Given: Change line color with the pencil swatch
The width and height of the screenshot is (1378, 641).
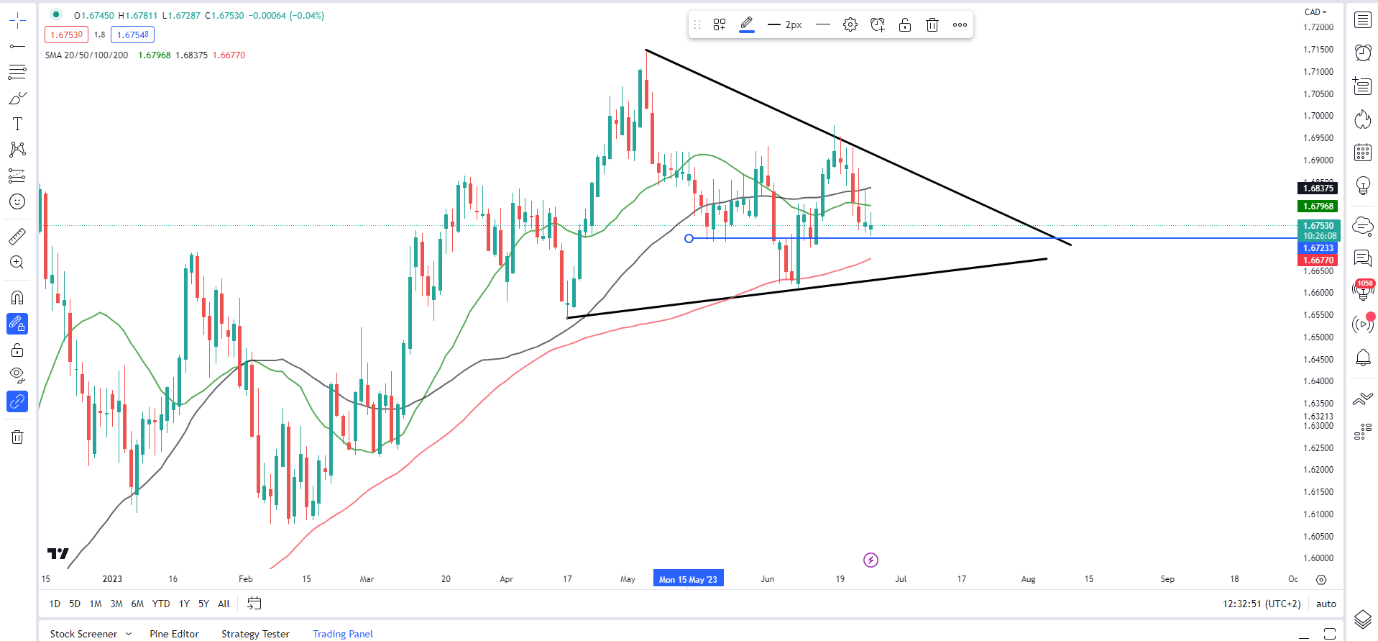Looking at the screenshot, I should tap(746, 25).
